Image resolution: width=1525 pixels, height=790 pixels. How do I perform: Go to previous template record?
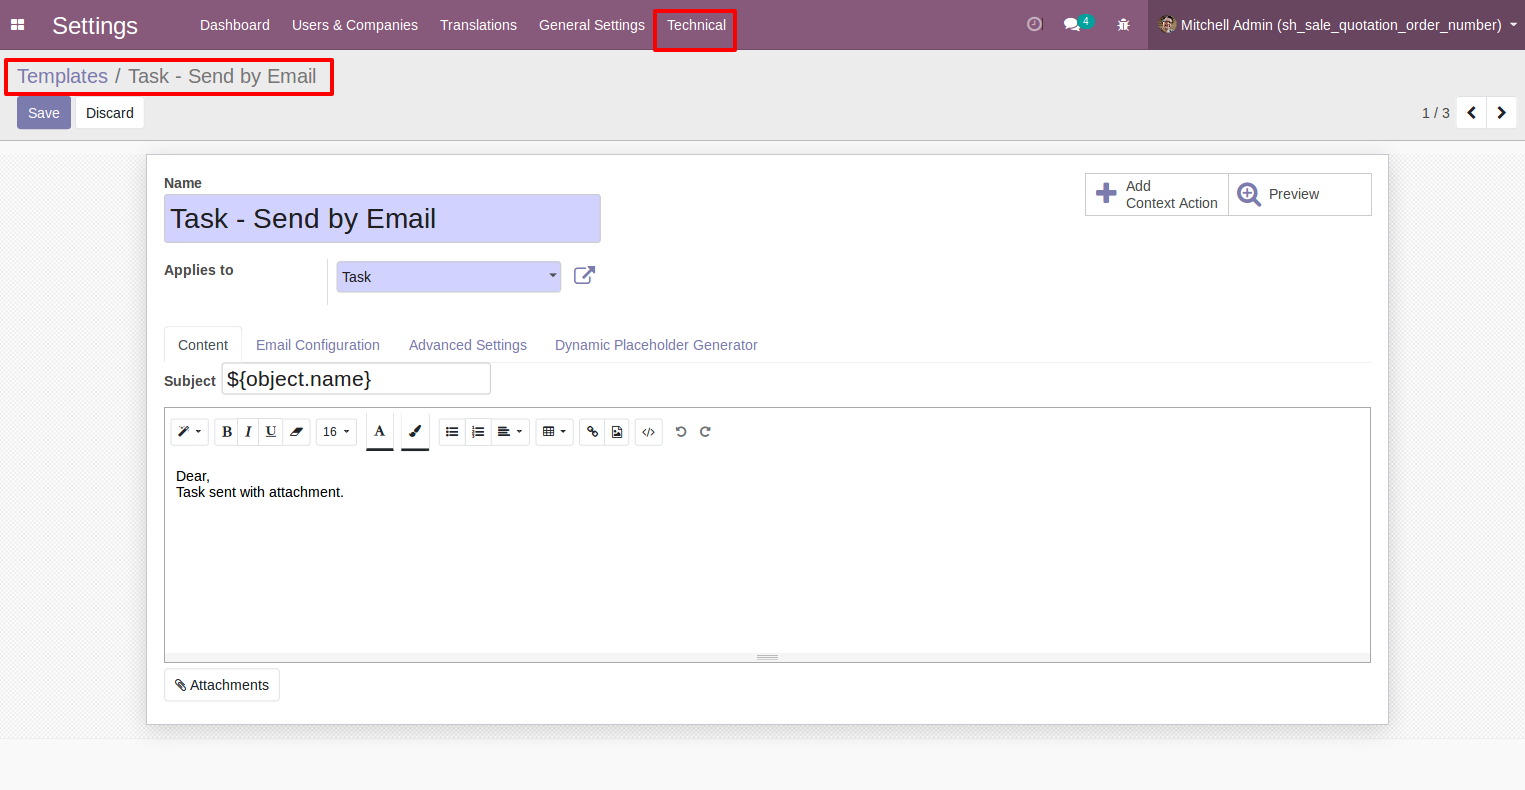pyautogui.click(x=1472, y=113)
